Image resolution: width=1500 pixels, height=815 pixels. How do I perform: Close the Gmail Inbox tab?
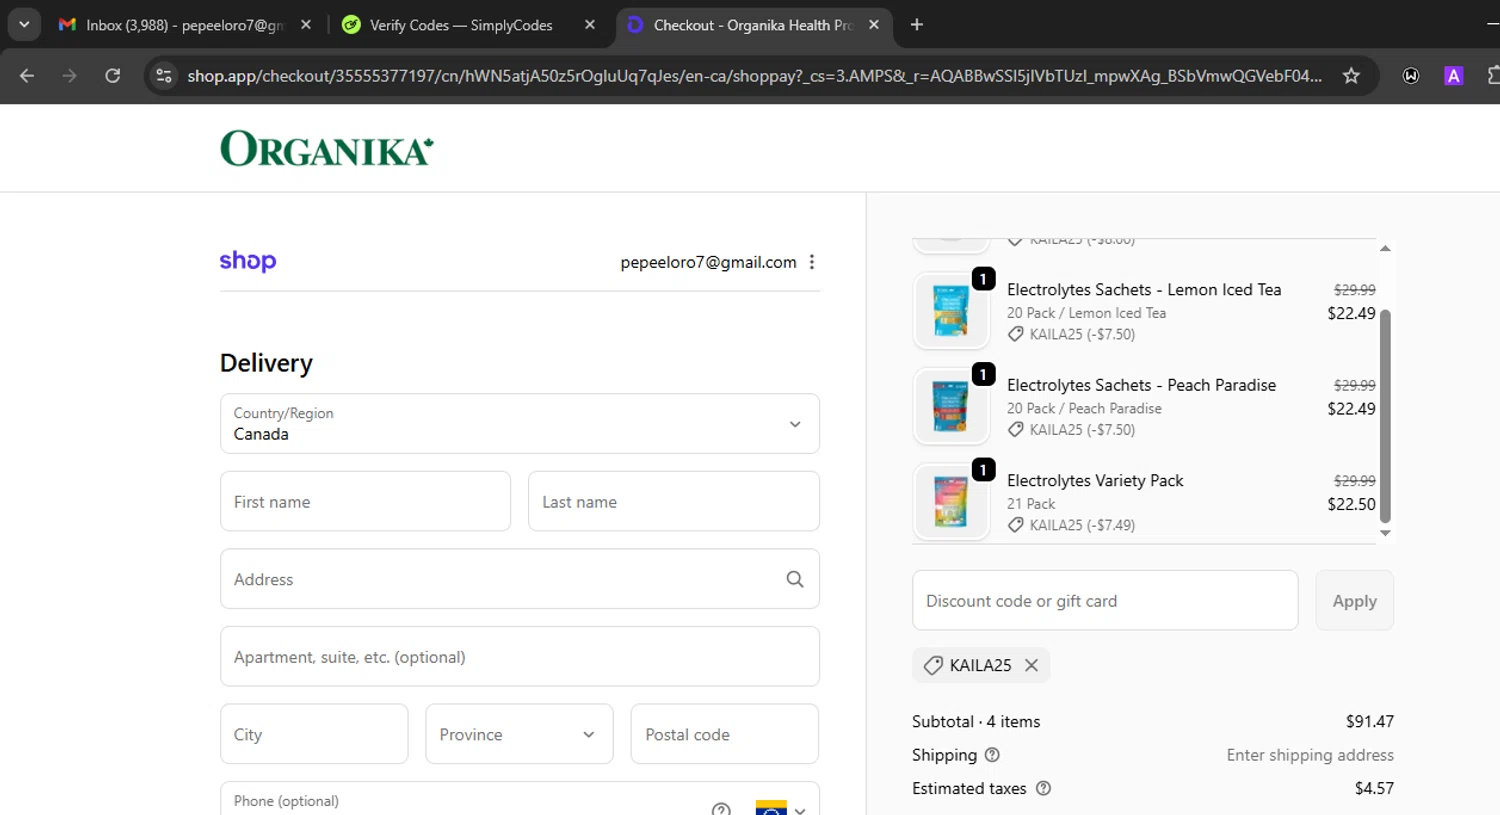click(x=306, y=25)
